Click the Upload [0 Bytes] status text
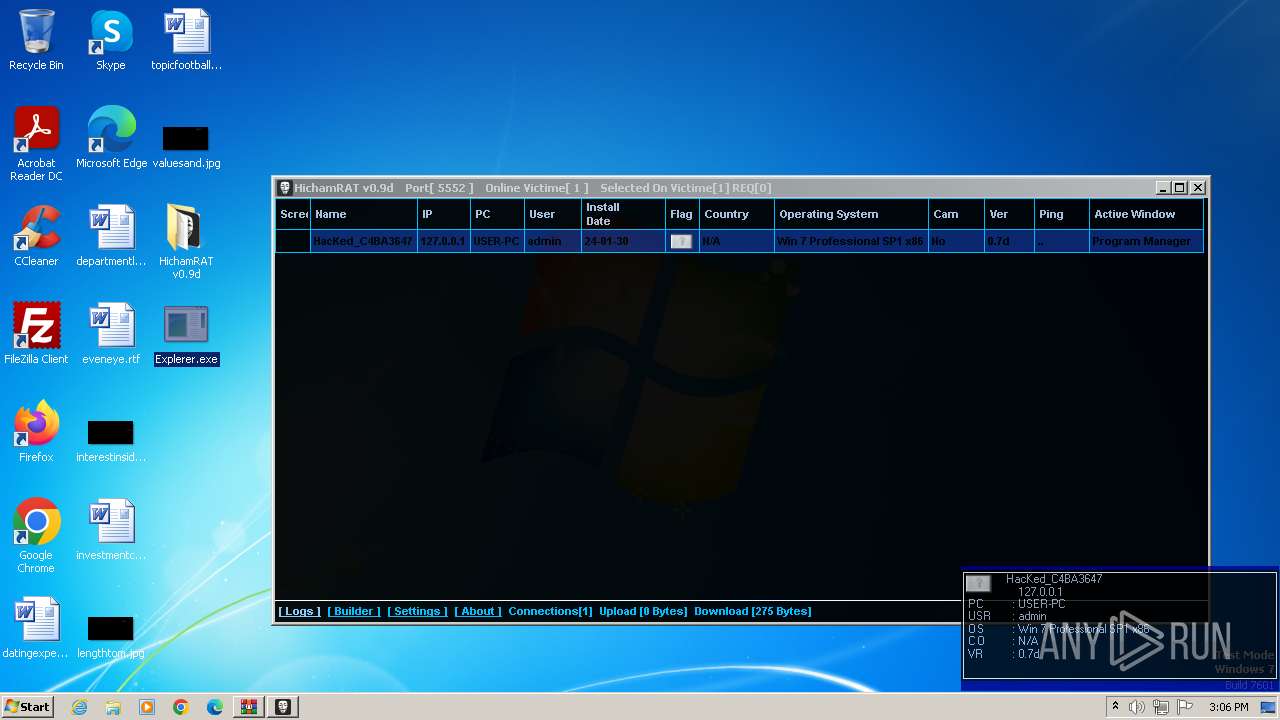This screenshot has width=1280, height=720. pyautogui.click(x=643, y=611)
